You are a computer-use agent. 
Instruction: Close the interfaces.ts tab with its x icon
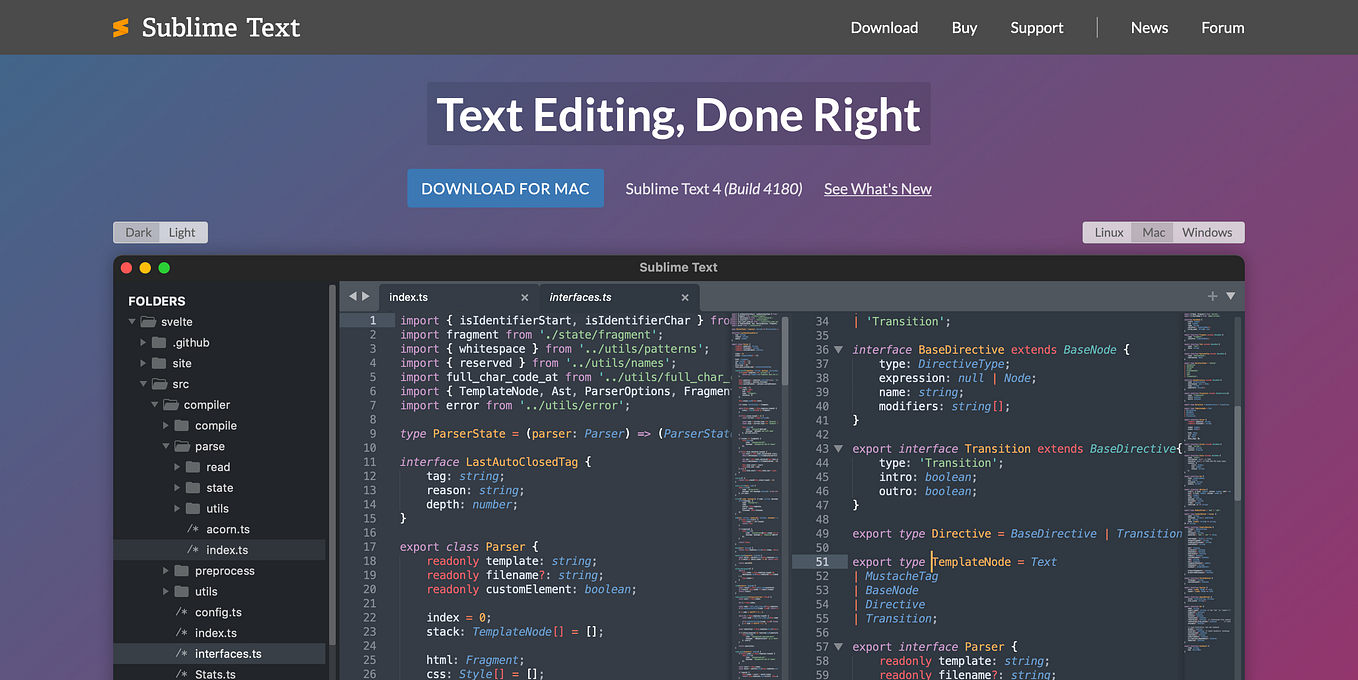click(685, 297)
